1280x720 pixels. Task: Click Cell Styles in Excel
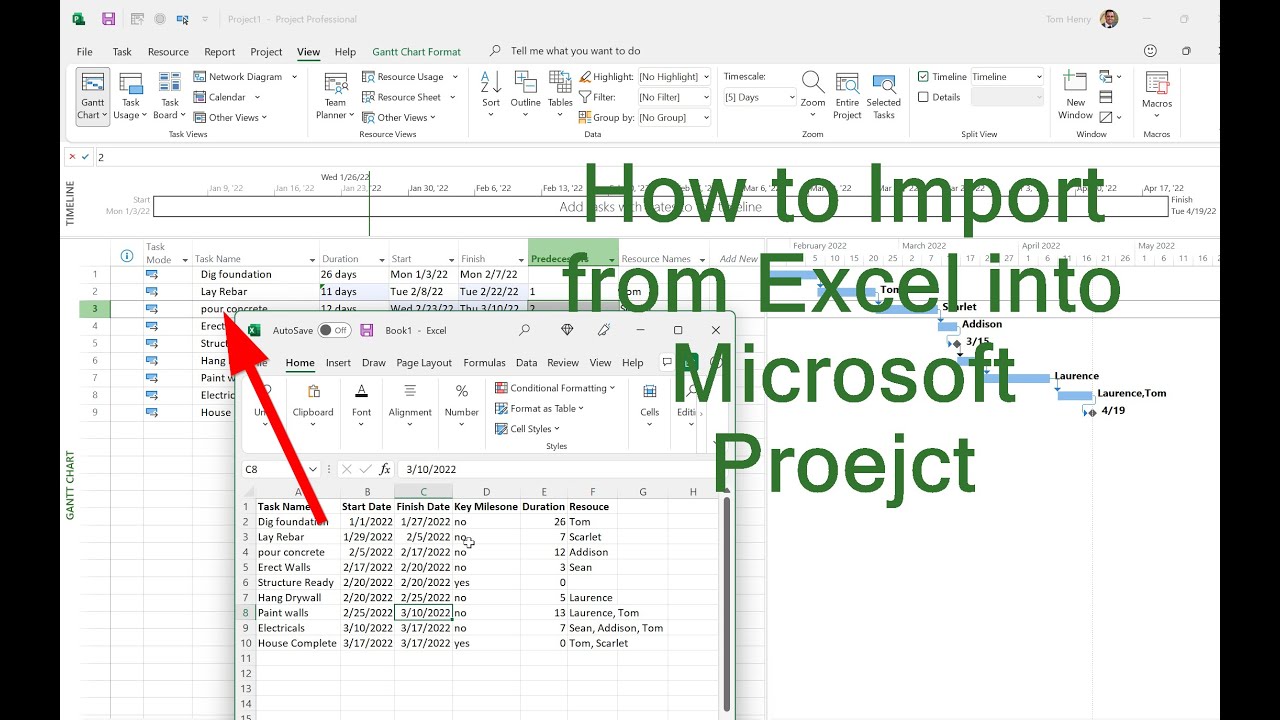[x=529, y=429]
